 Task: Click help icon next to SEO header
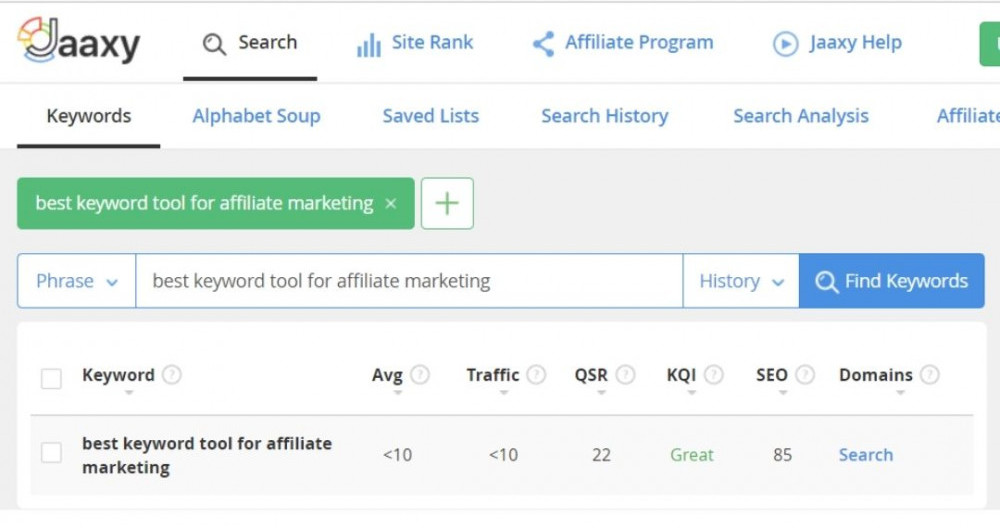805,374
